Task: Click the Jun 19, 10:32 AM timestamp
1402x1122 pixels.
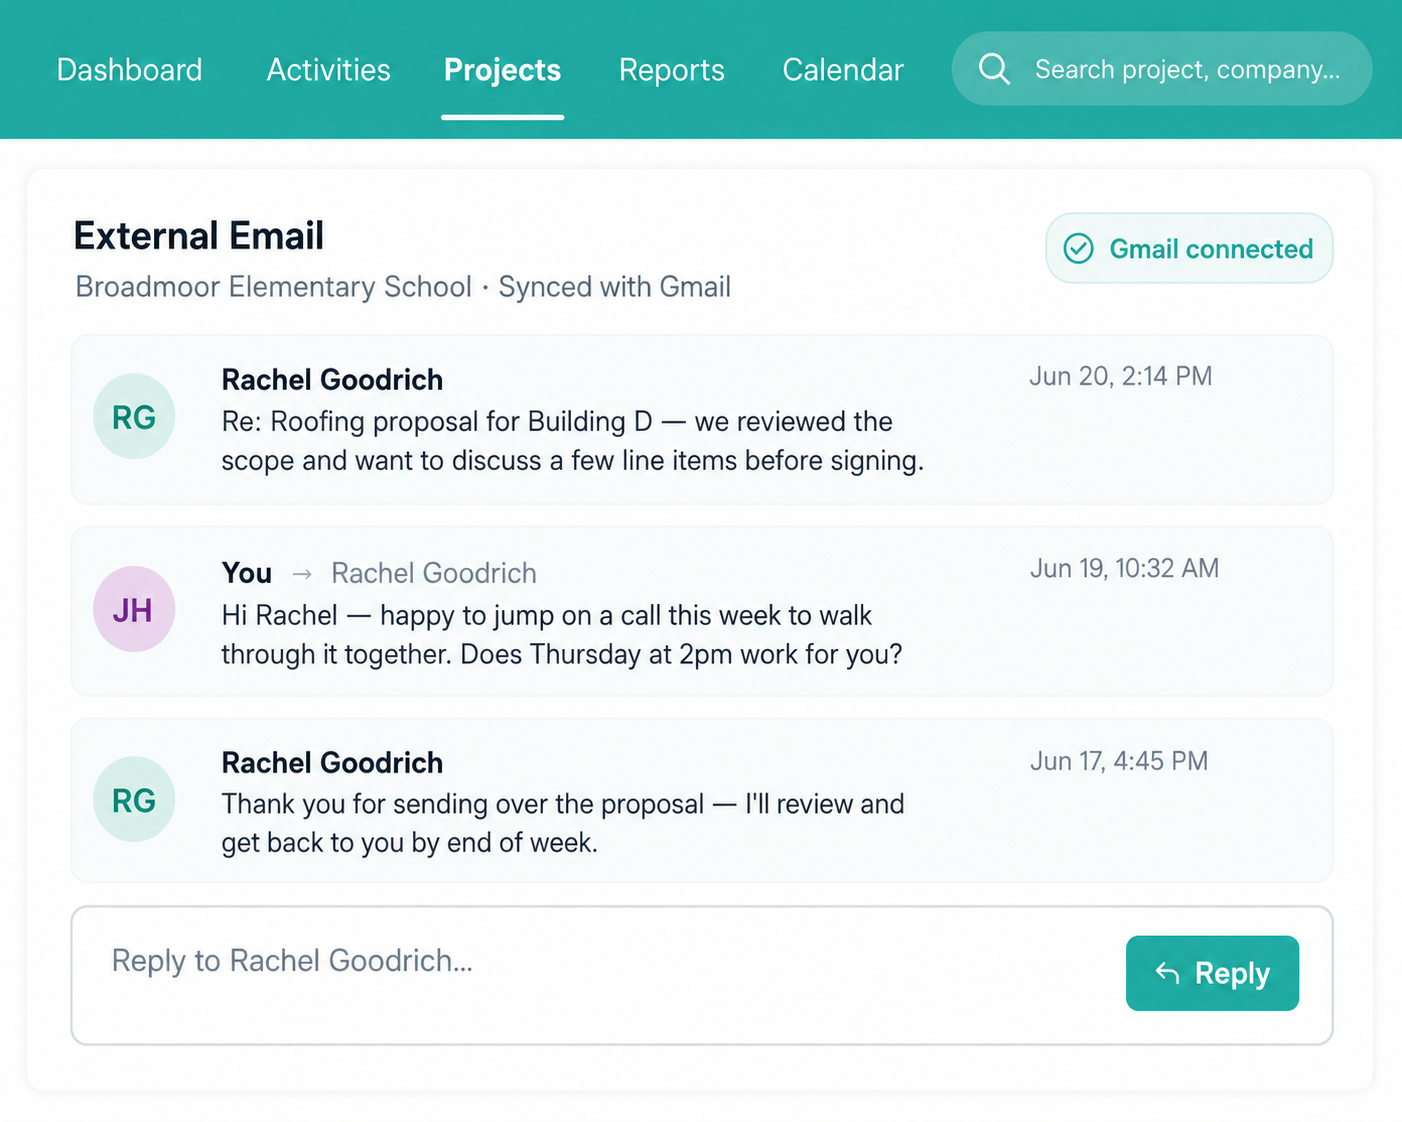Action: coord(1124,568)
